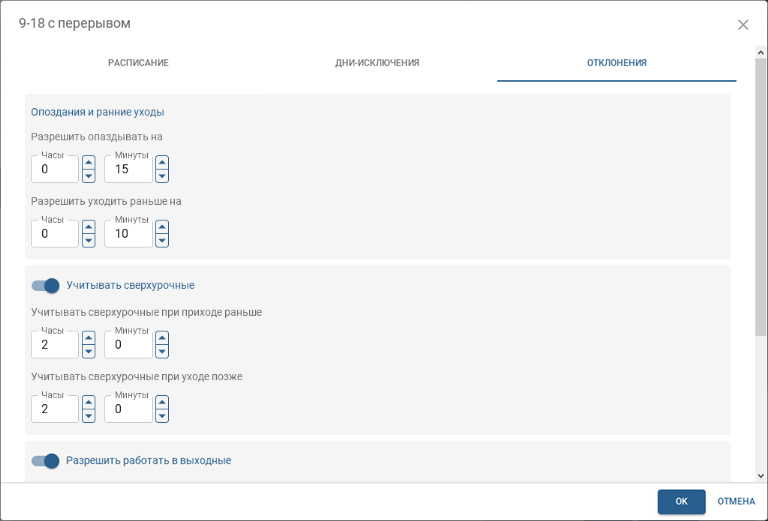Increase overtime hours for early arrival
768x521 pixels.
88,337
